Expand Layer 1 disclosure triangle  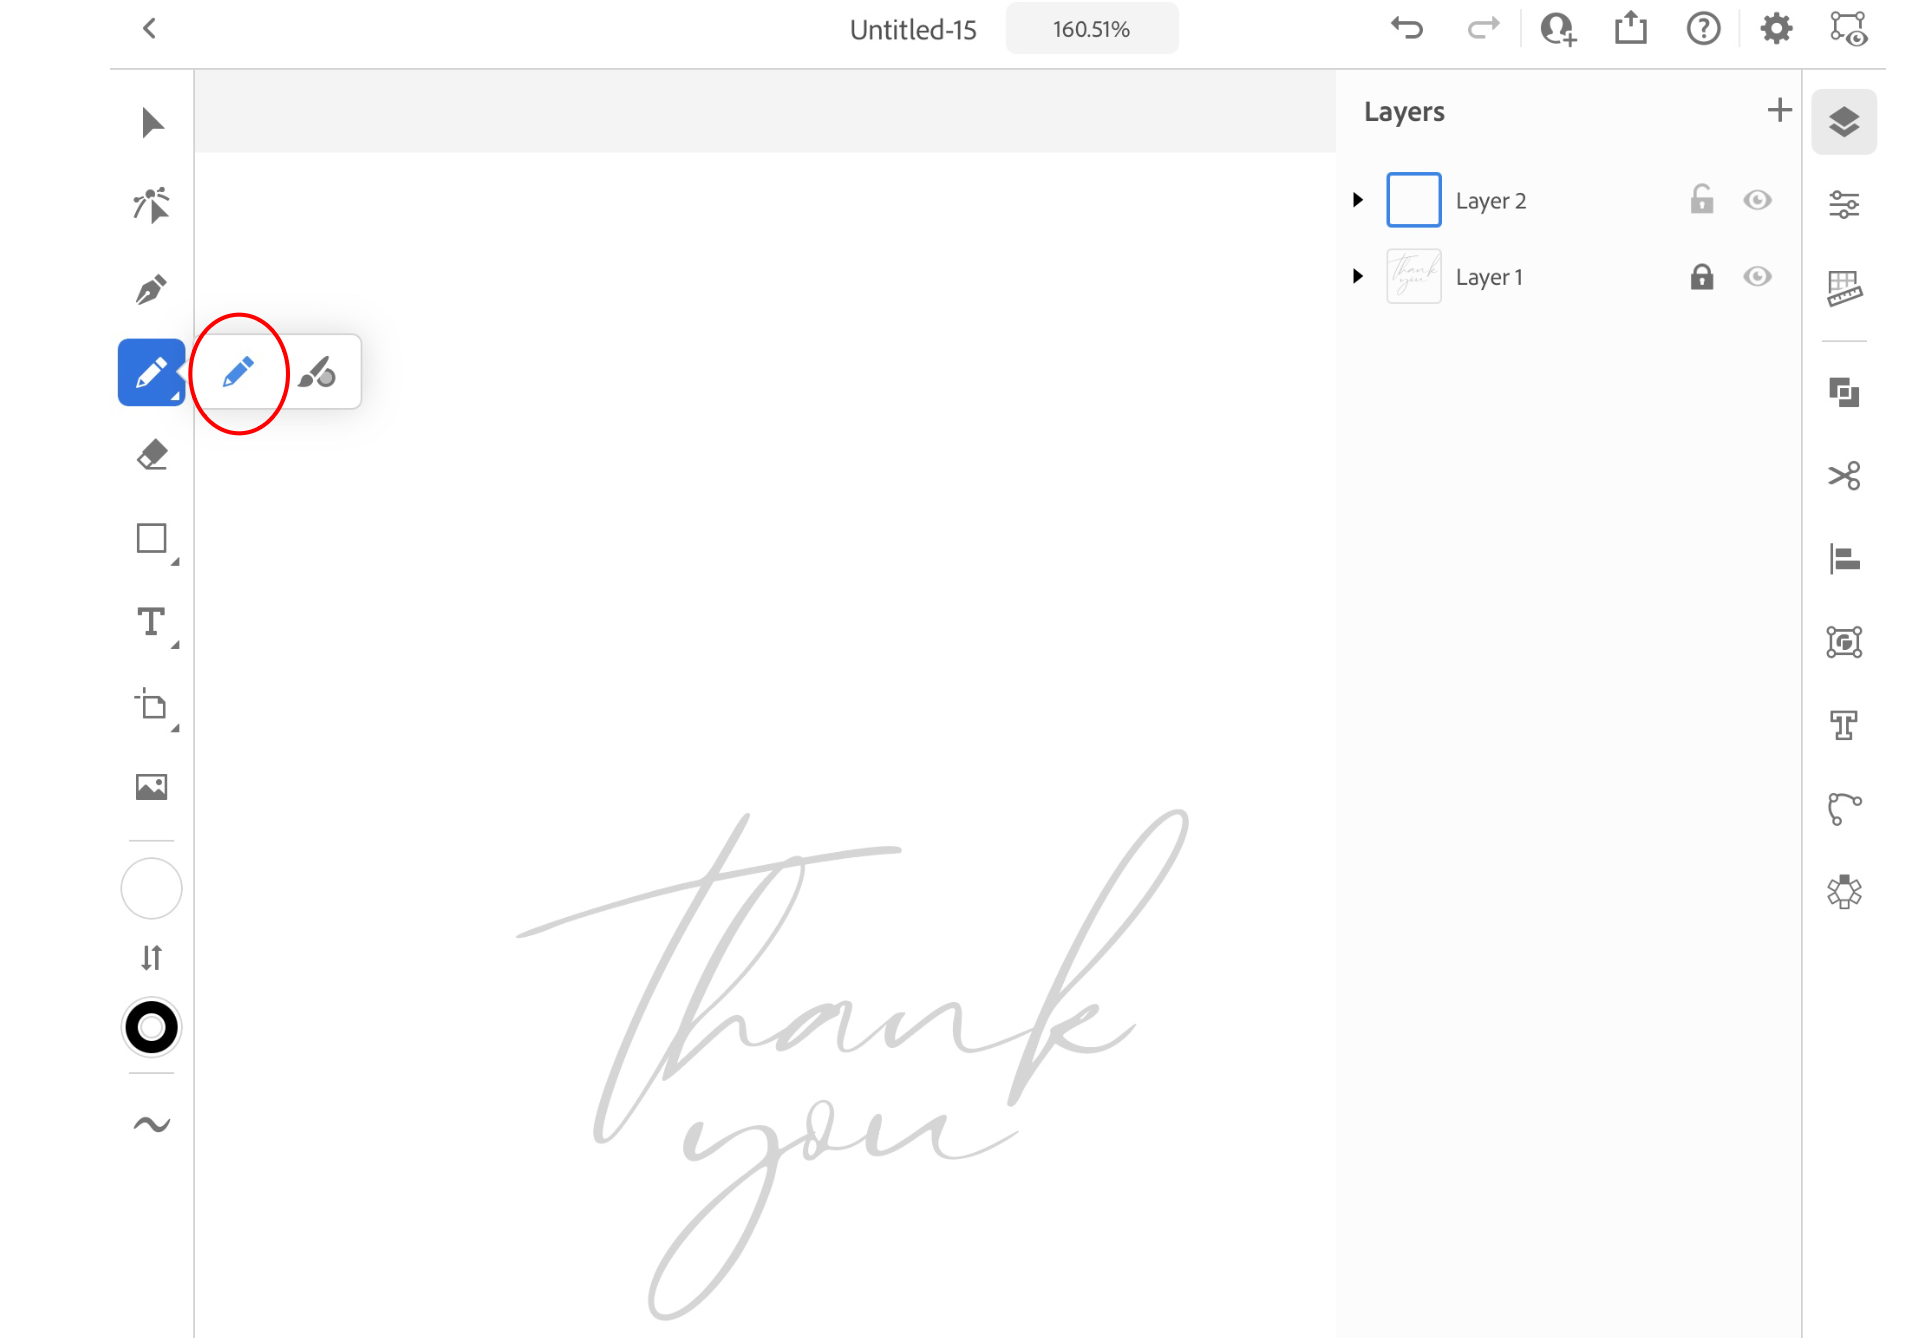(1357, 277)
